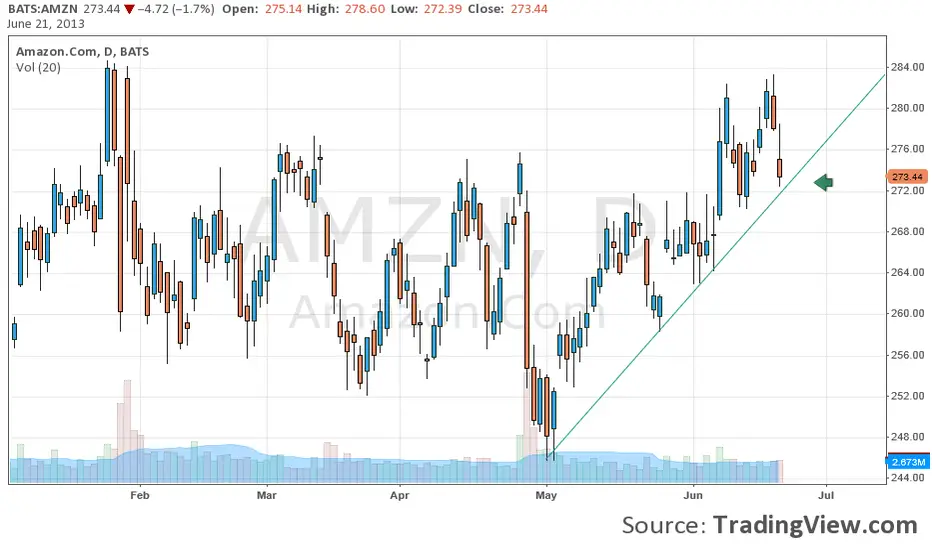Click the 260.00 price axis label

pyautogui.click(x=907, y=313)
